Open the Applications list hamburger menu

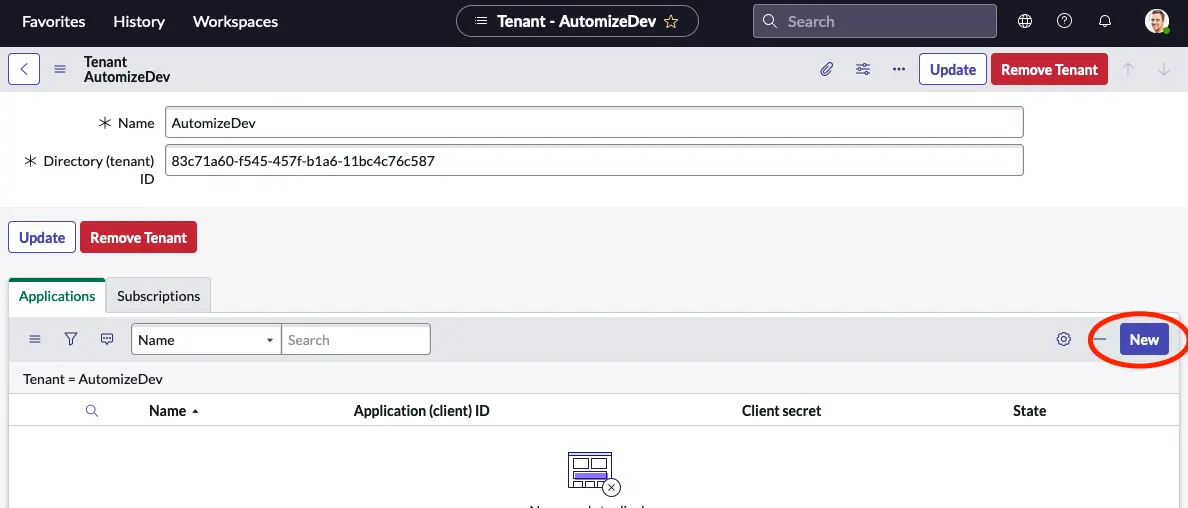point(35,339)
